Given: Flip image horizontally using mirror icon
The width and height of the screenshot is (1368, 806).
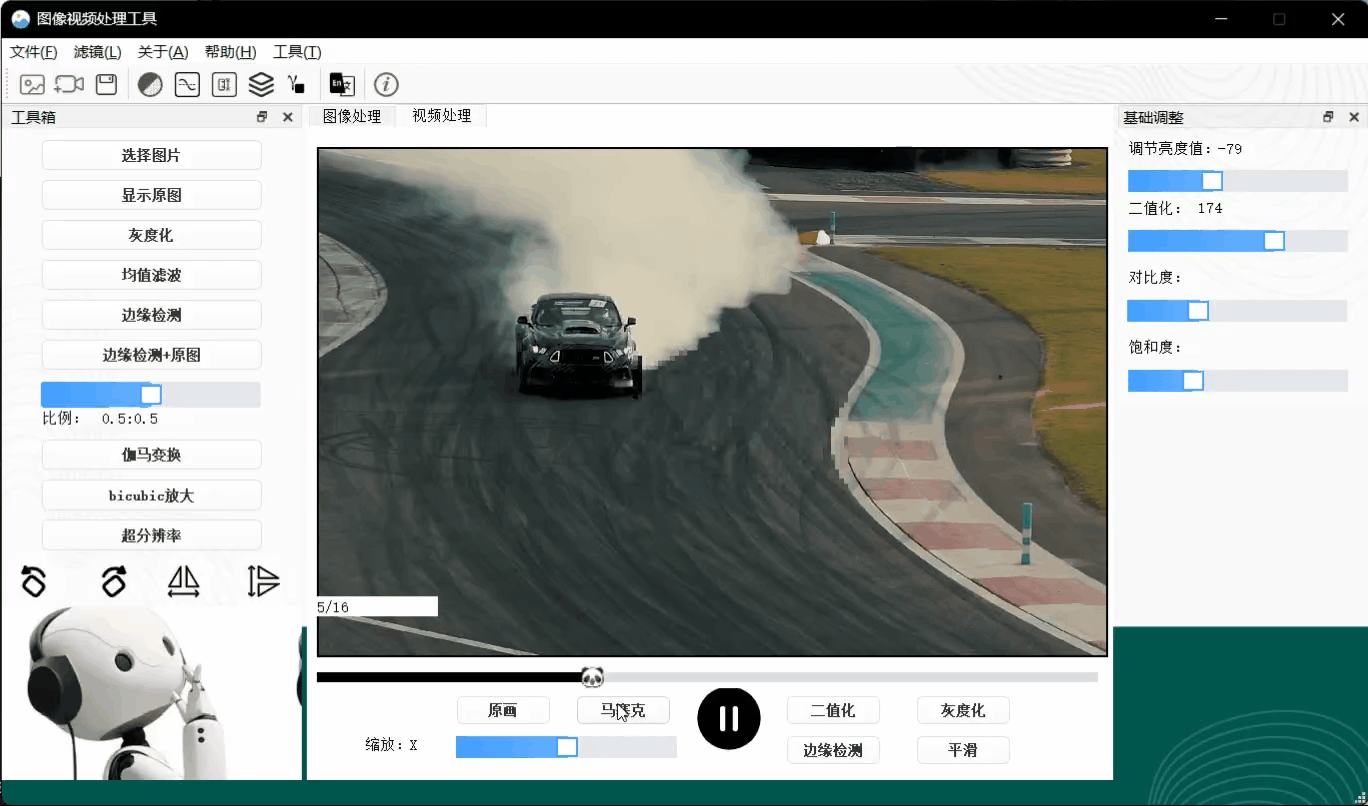Looking at the screenshot, I should pos(184,581).
